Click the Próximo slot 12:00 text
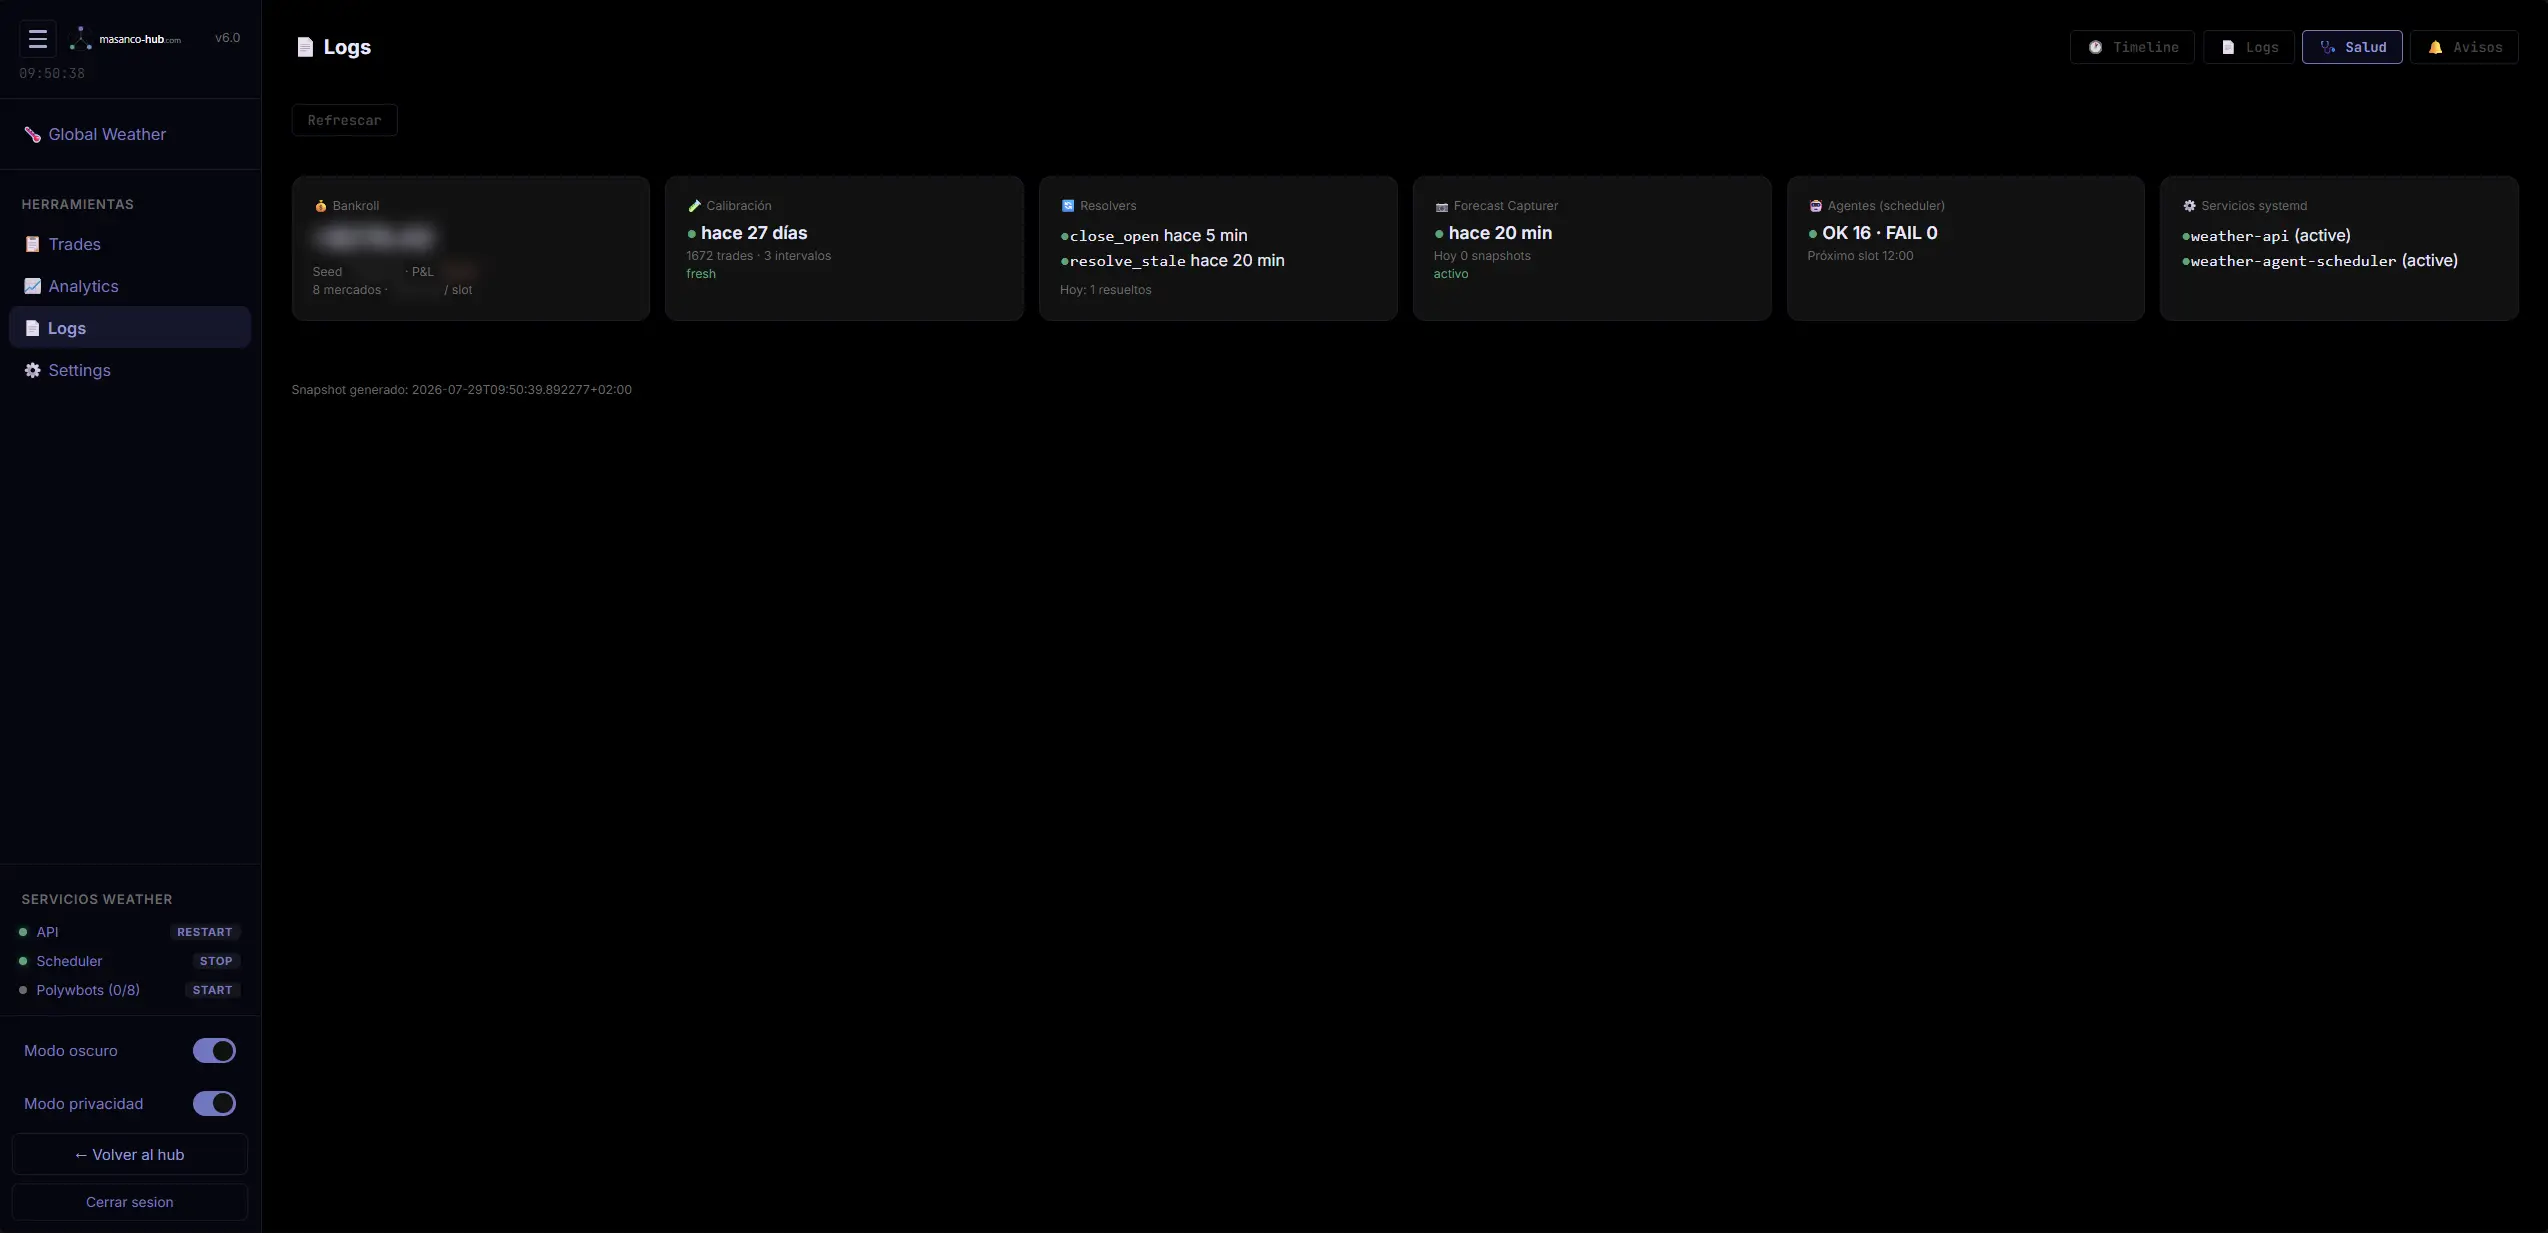 tap(1860, 256)
